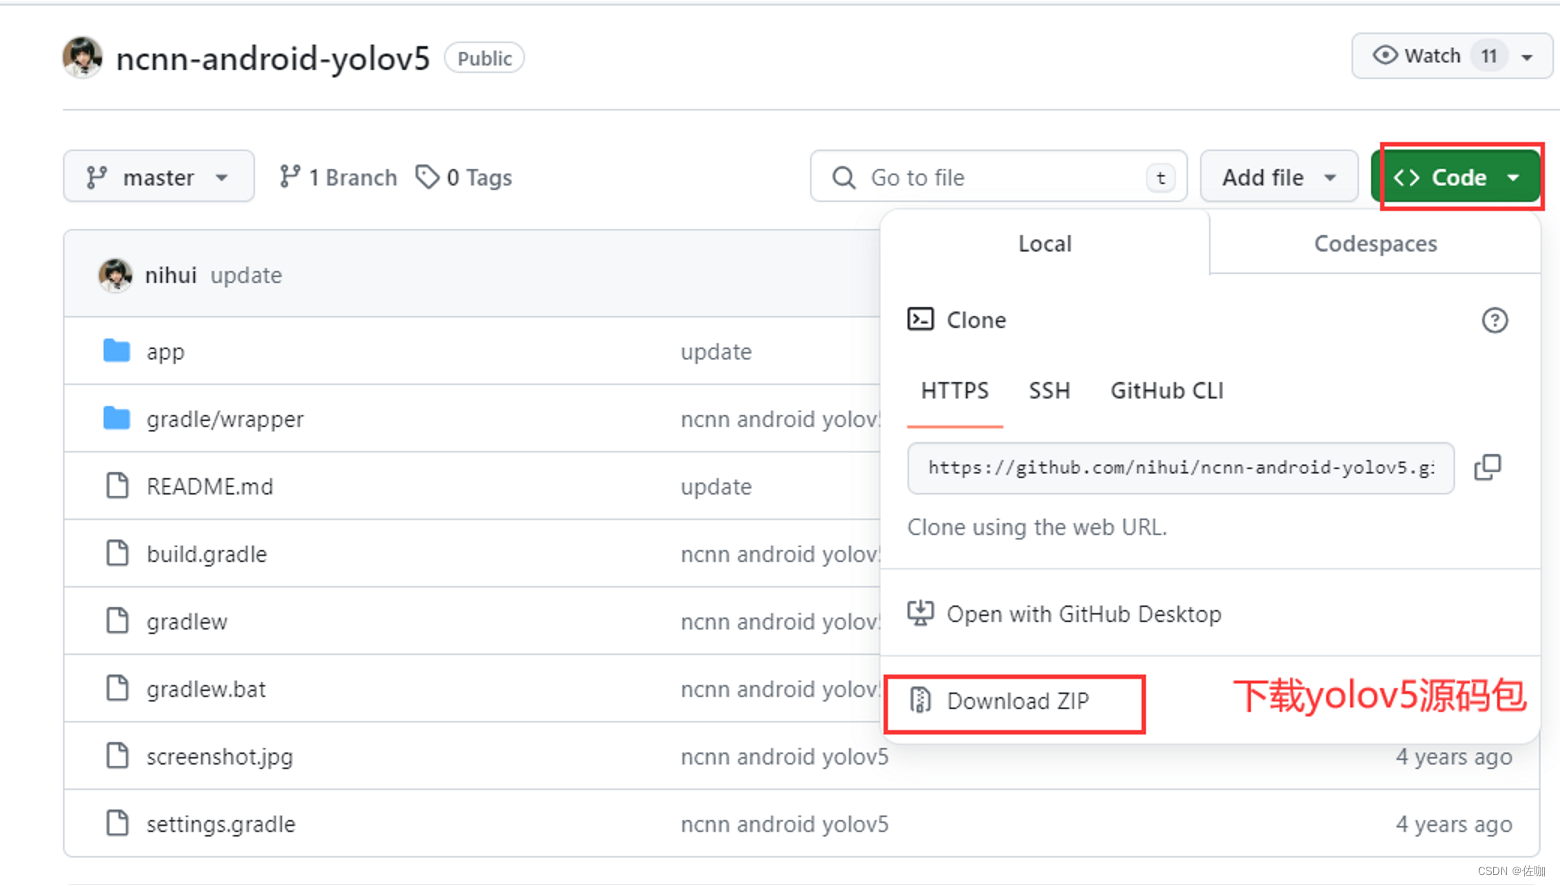The image size is (1560, 886).
Task: Click the zip file icon beside Download ZIP
Action: (920, 701)
